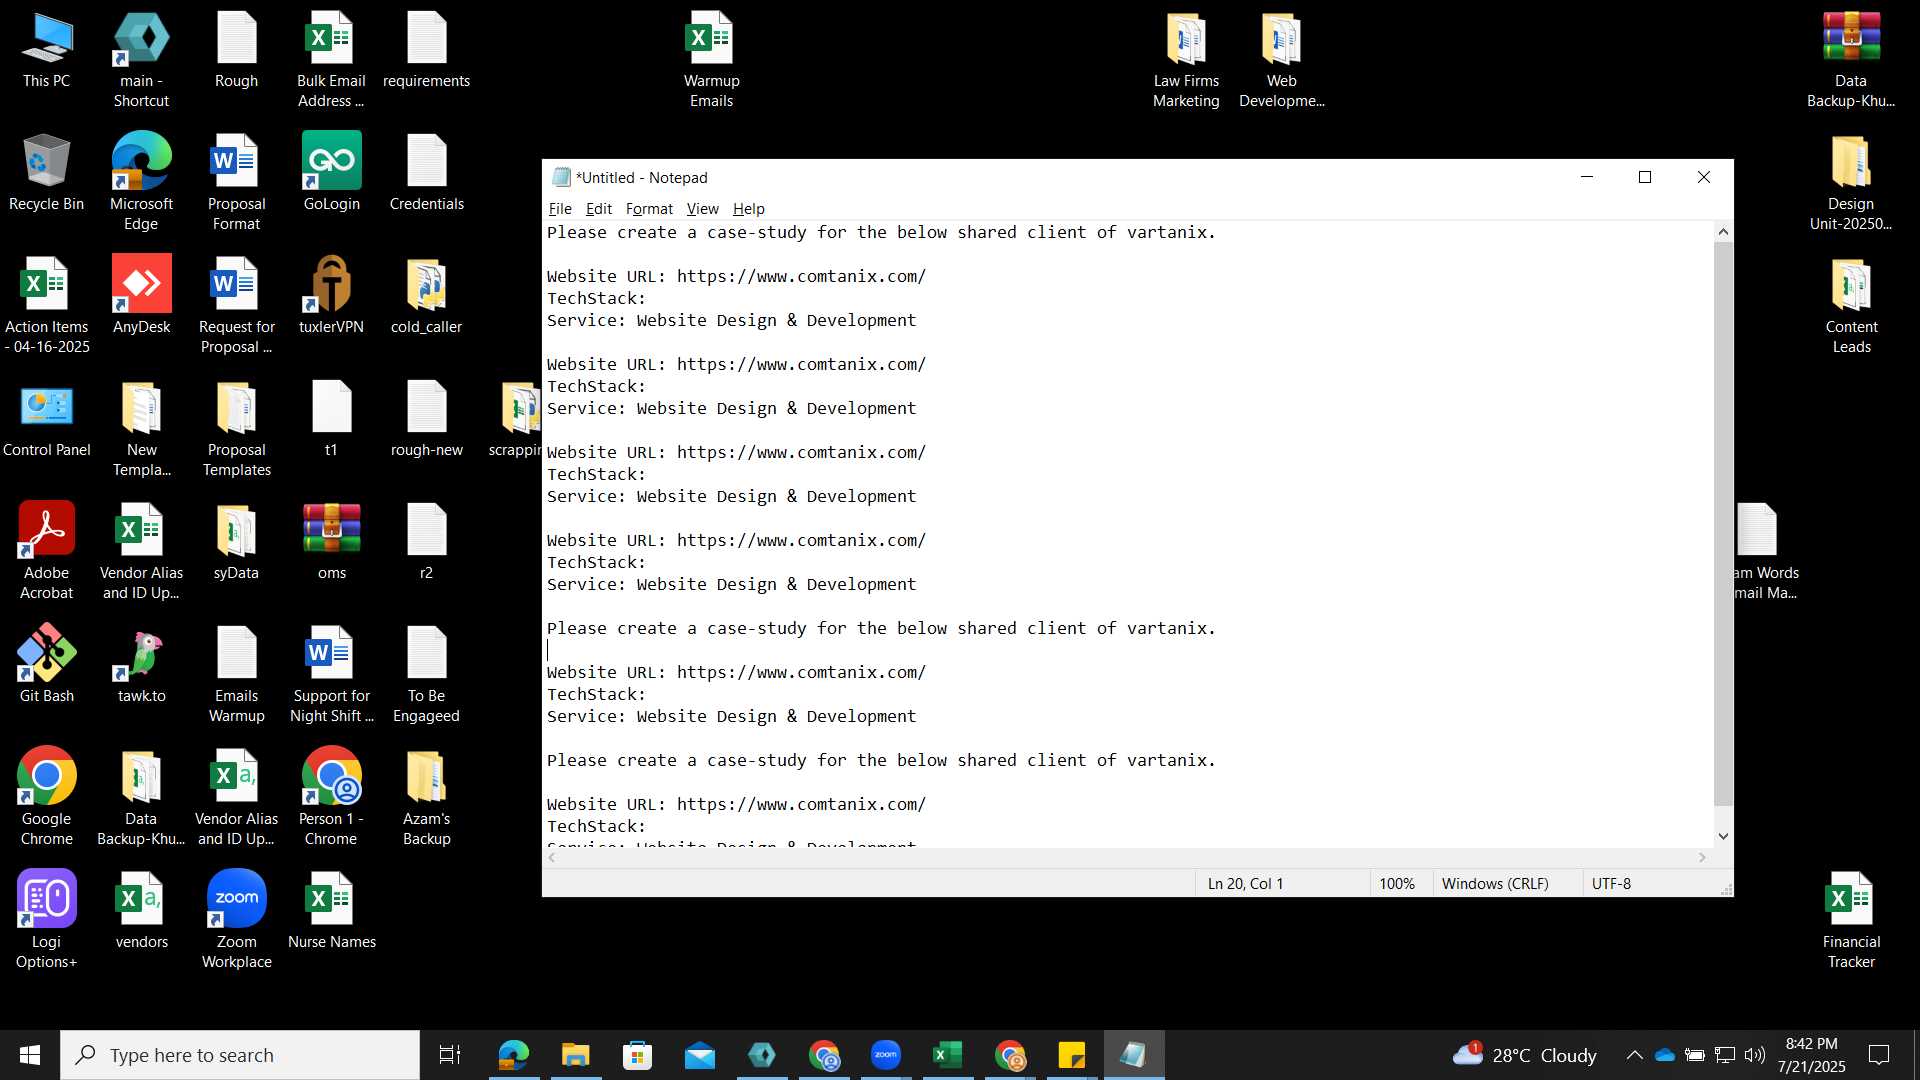
Task: Select Recycle Bin desktop icon
Action: click(x=46, y=173)
